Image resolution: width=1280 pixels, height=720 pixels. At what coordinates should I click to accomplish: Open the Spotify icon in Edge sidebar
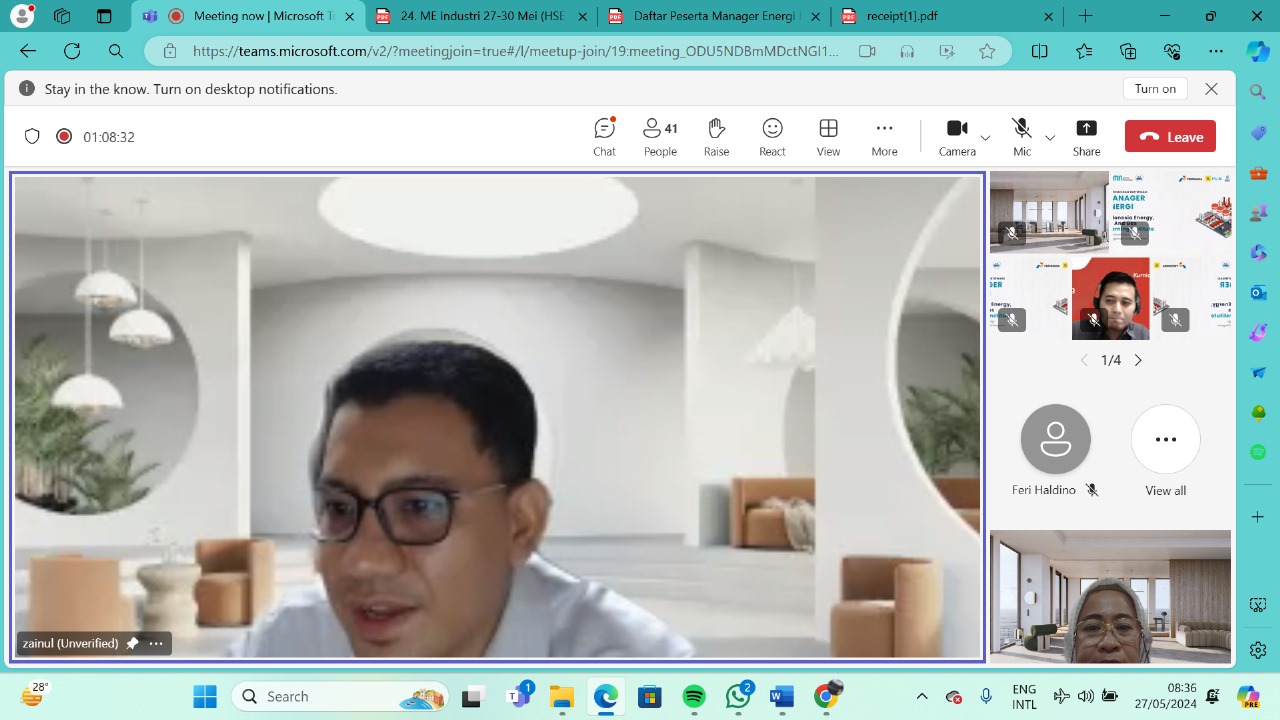pos(1258,452)
